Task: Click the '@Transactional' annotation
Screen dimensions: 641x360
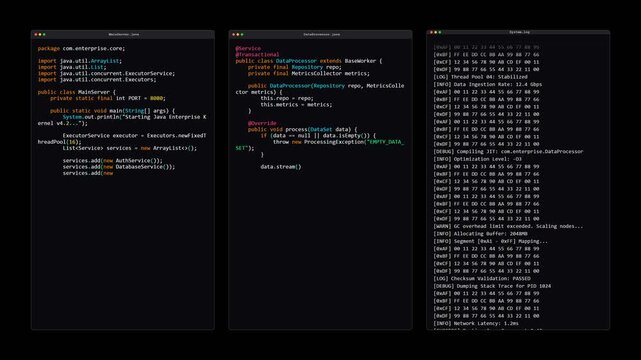Action: [x=257, y=54]
